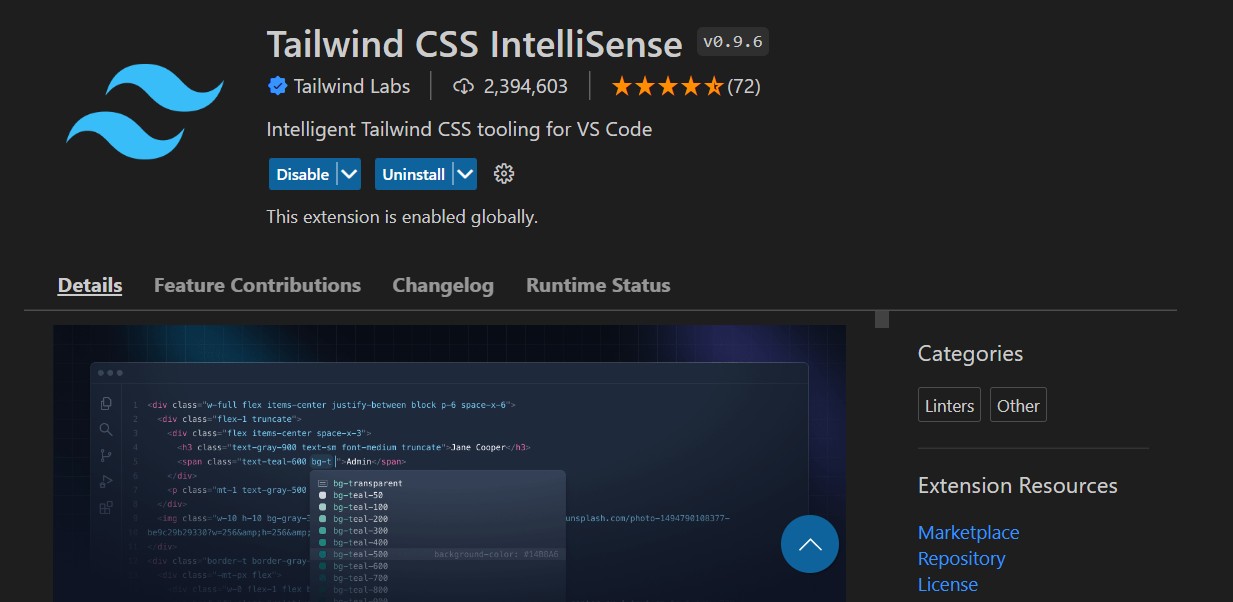1233x602 pixels.
Task: Filter extensions by the Linters category
Action: (948, 404)
